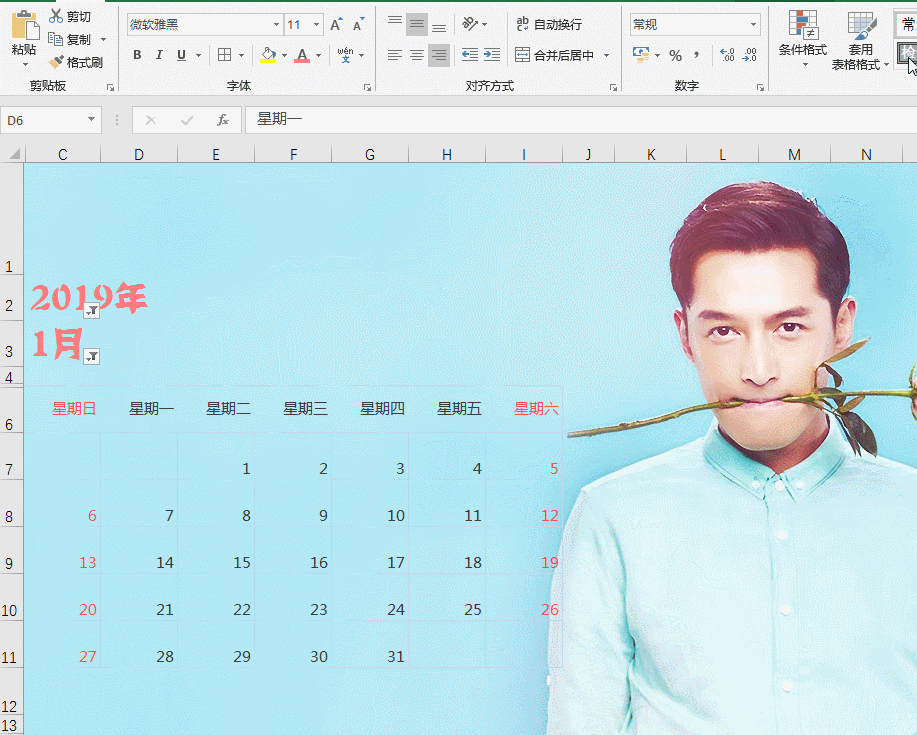Open the month filter button beside 1月
The image size is (917, 735).
pos(92,356)
